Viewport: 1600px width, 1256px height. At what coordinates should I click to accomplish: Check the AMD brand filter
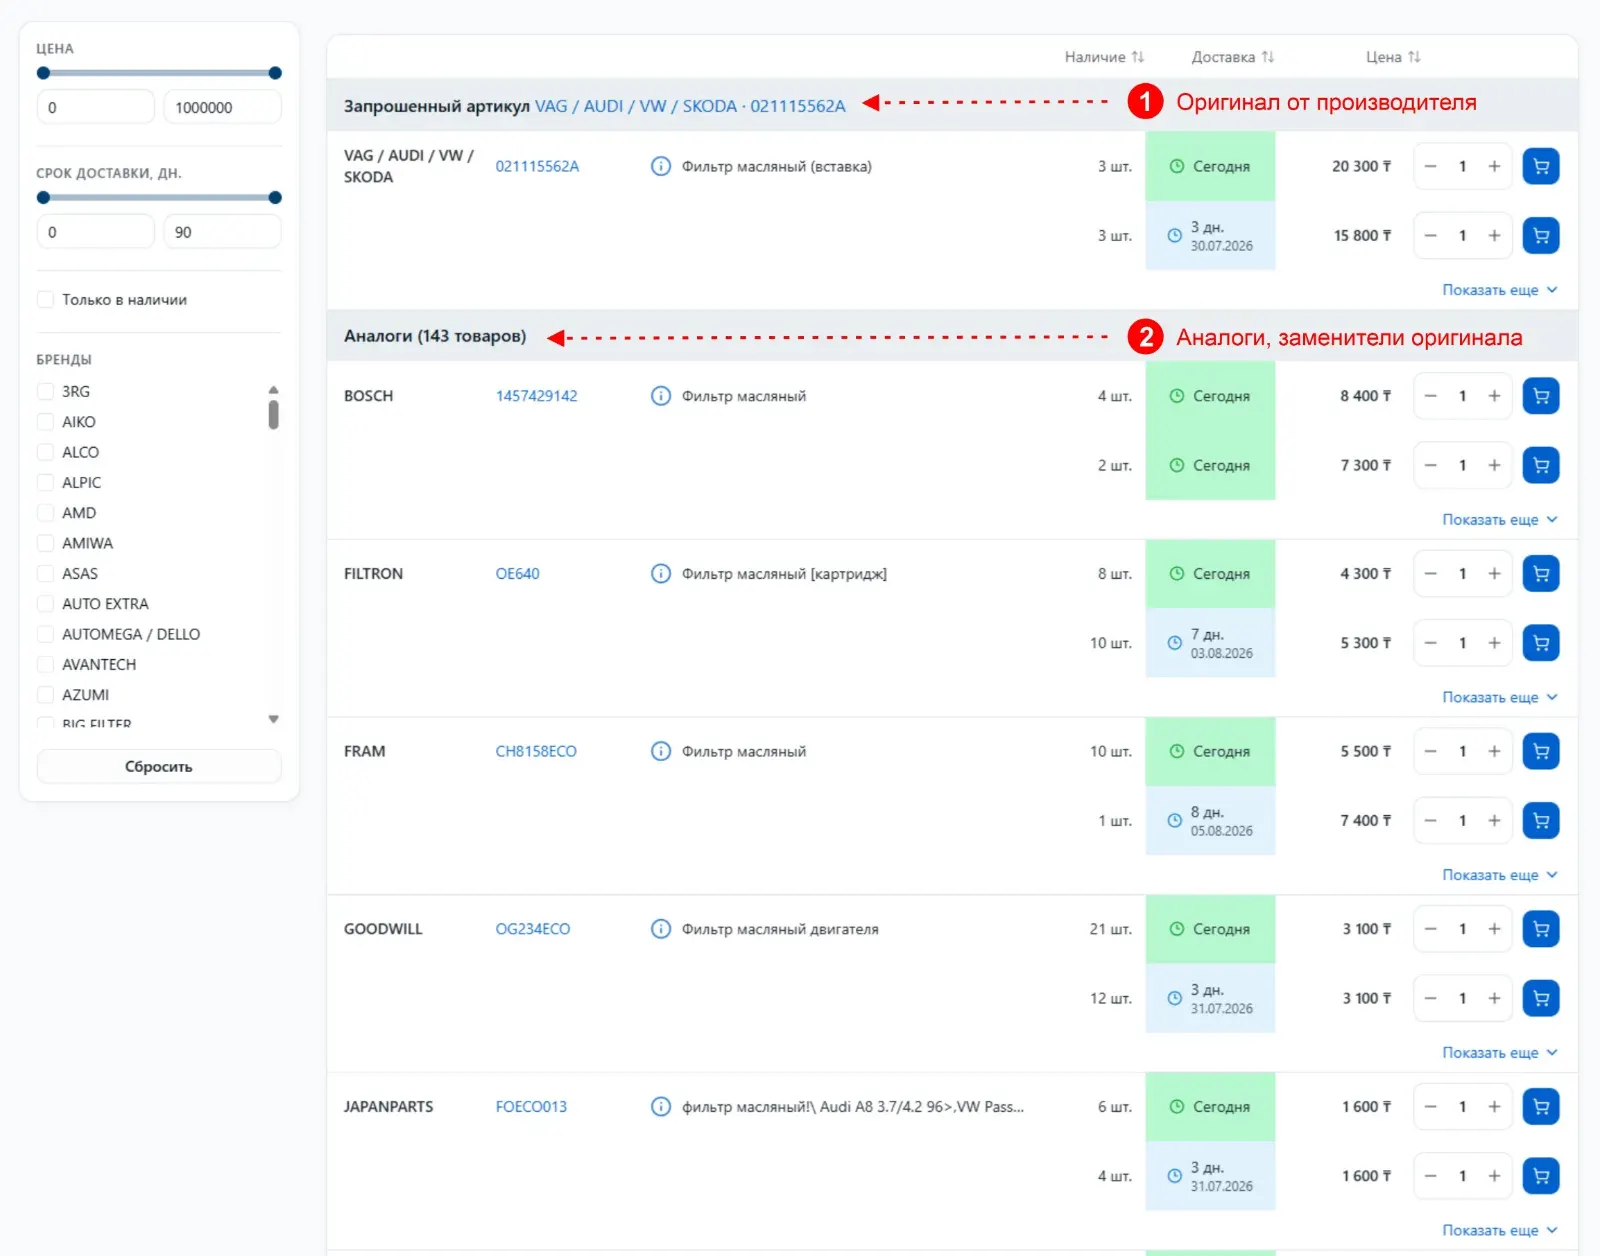coord(45,513)
